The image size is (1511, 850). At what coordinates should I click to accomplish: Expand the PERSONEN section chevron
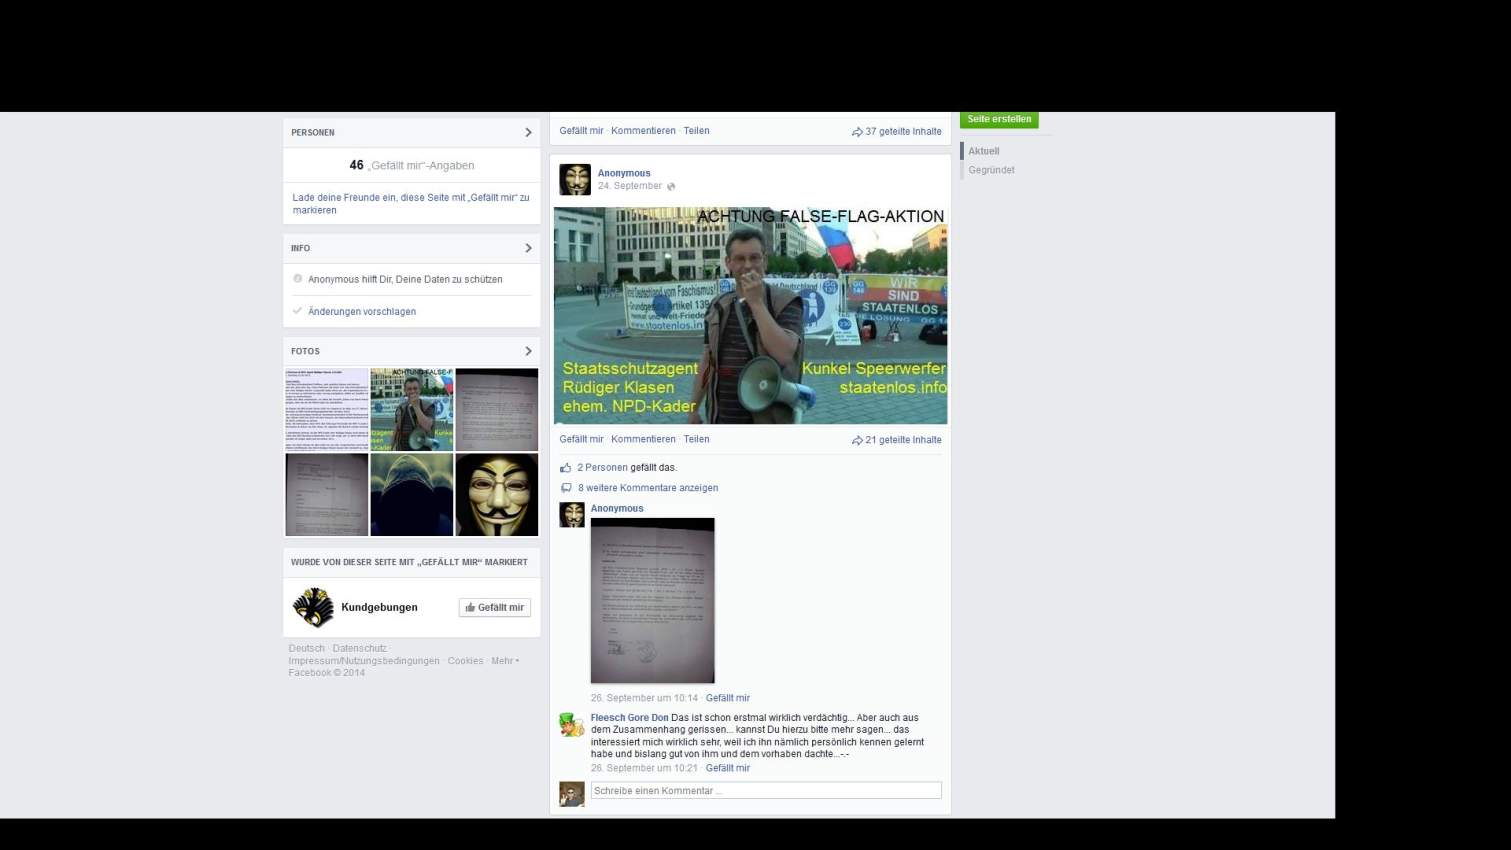pyautogui.click(x=528, y=132)
